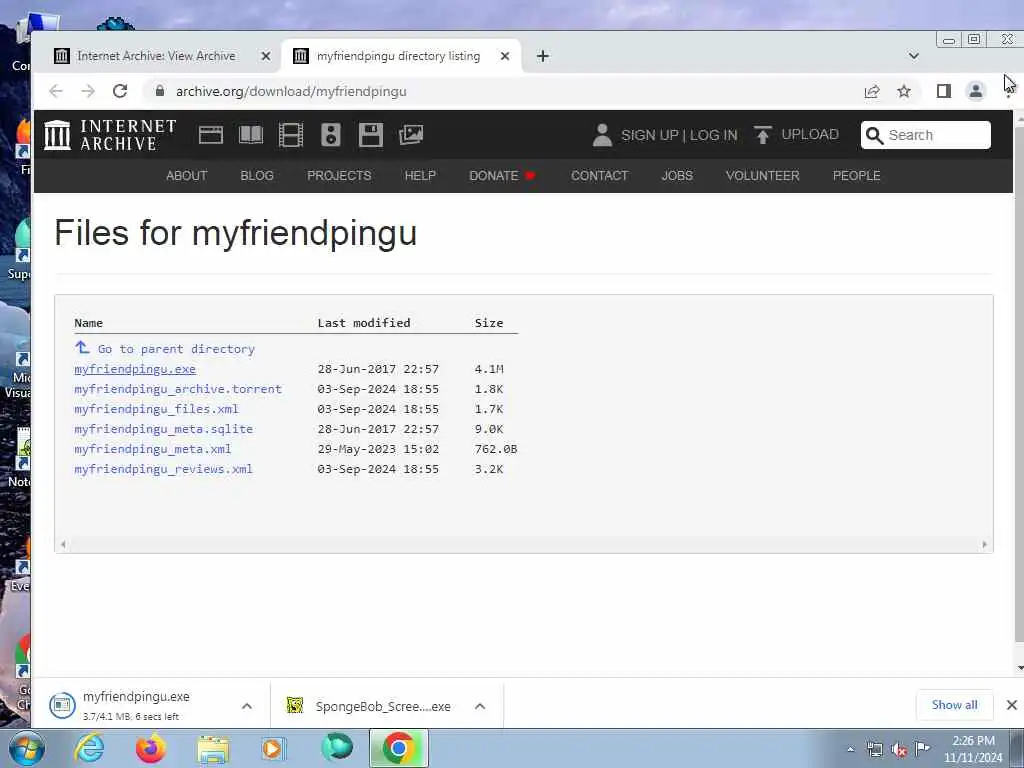Close the myfriendpingu directory listing tab
1024x768 pixels.
505,56
